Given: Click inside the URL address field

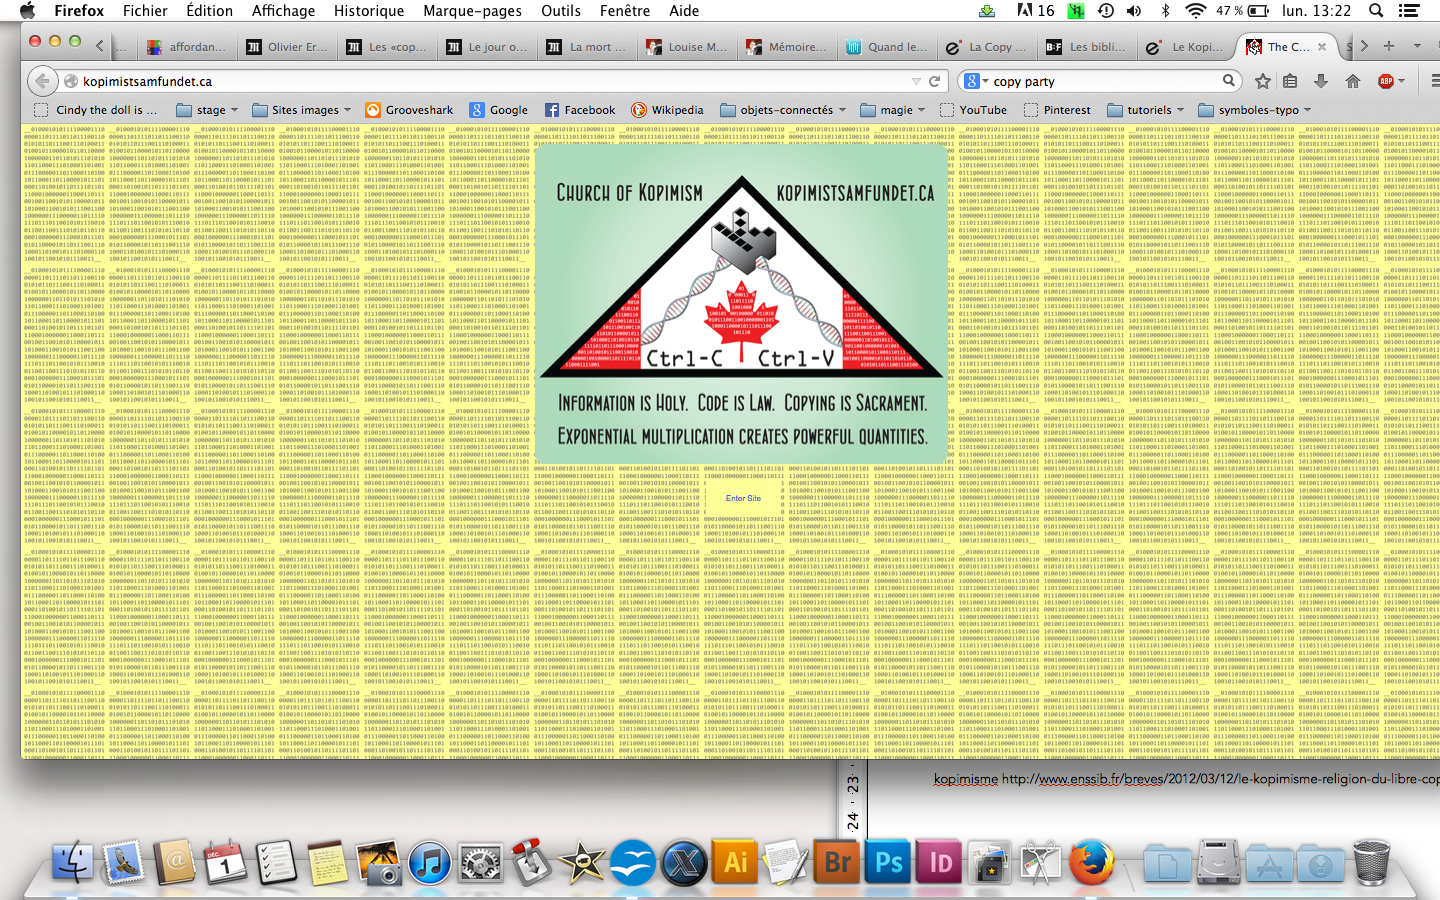Looking at the screenshot, I should pyautogui.click(x=490, y=81).
